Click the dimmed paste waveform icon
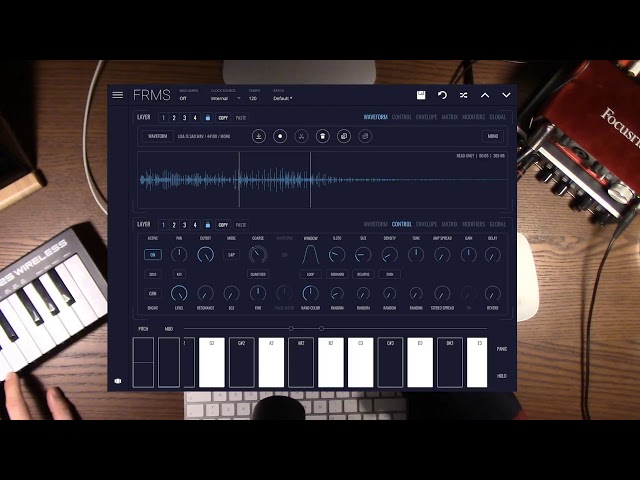The height and width of the screenshot is (480, 640). coord(365,136)
